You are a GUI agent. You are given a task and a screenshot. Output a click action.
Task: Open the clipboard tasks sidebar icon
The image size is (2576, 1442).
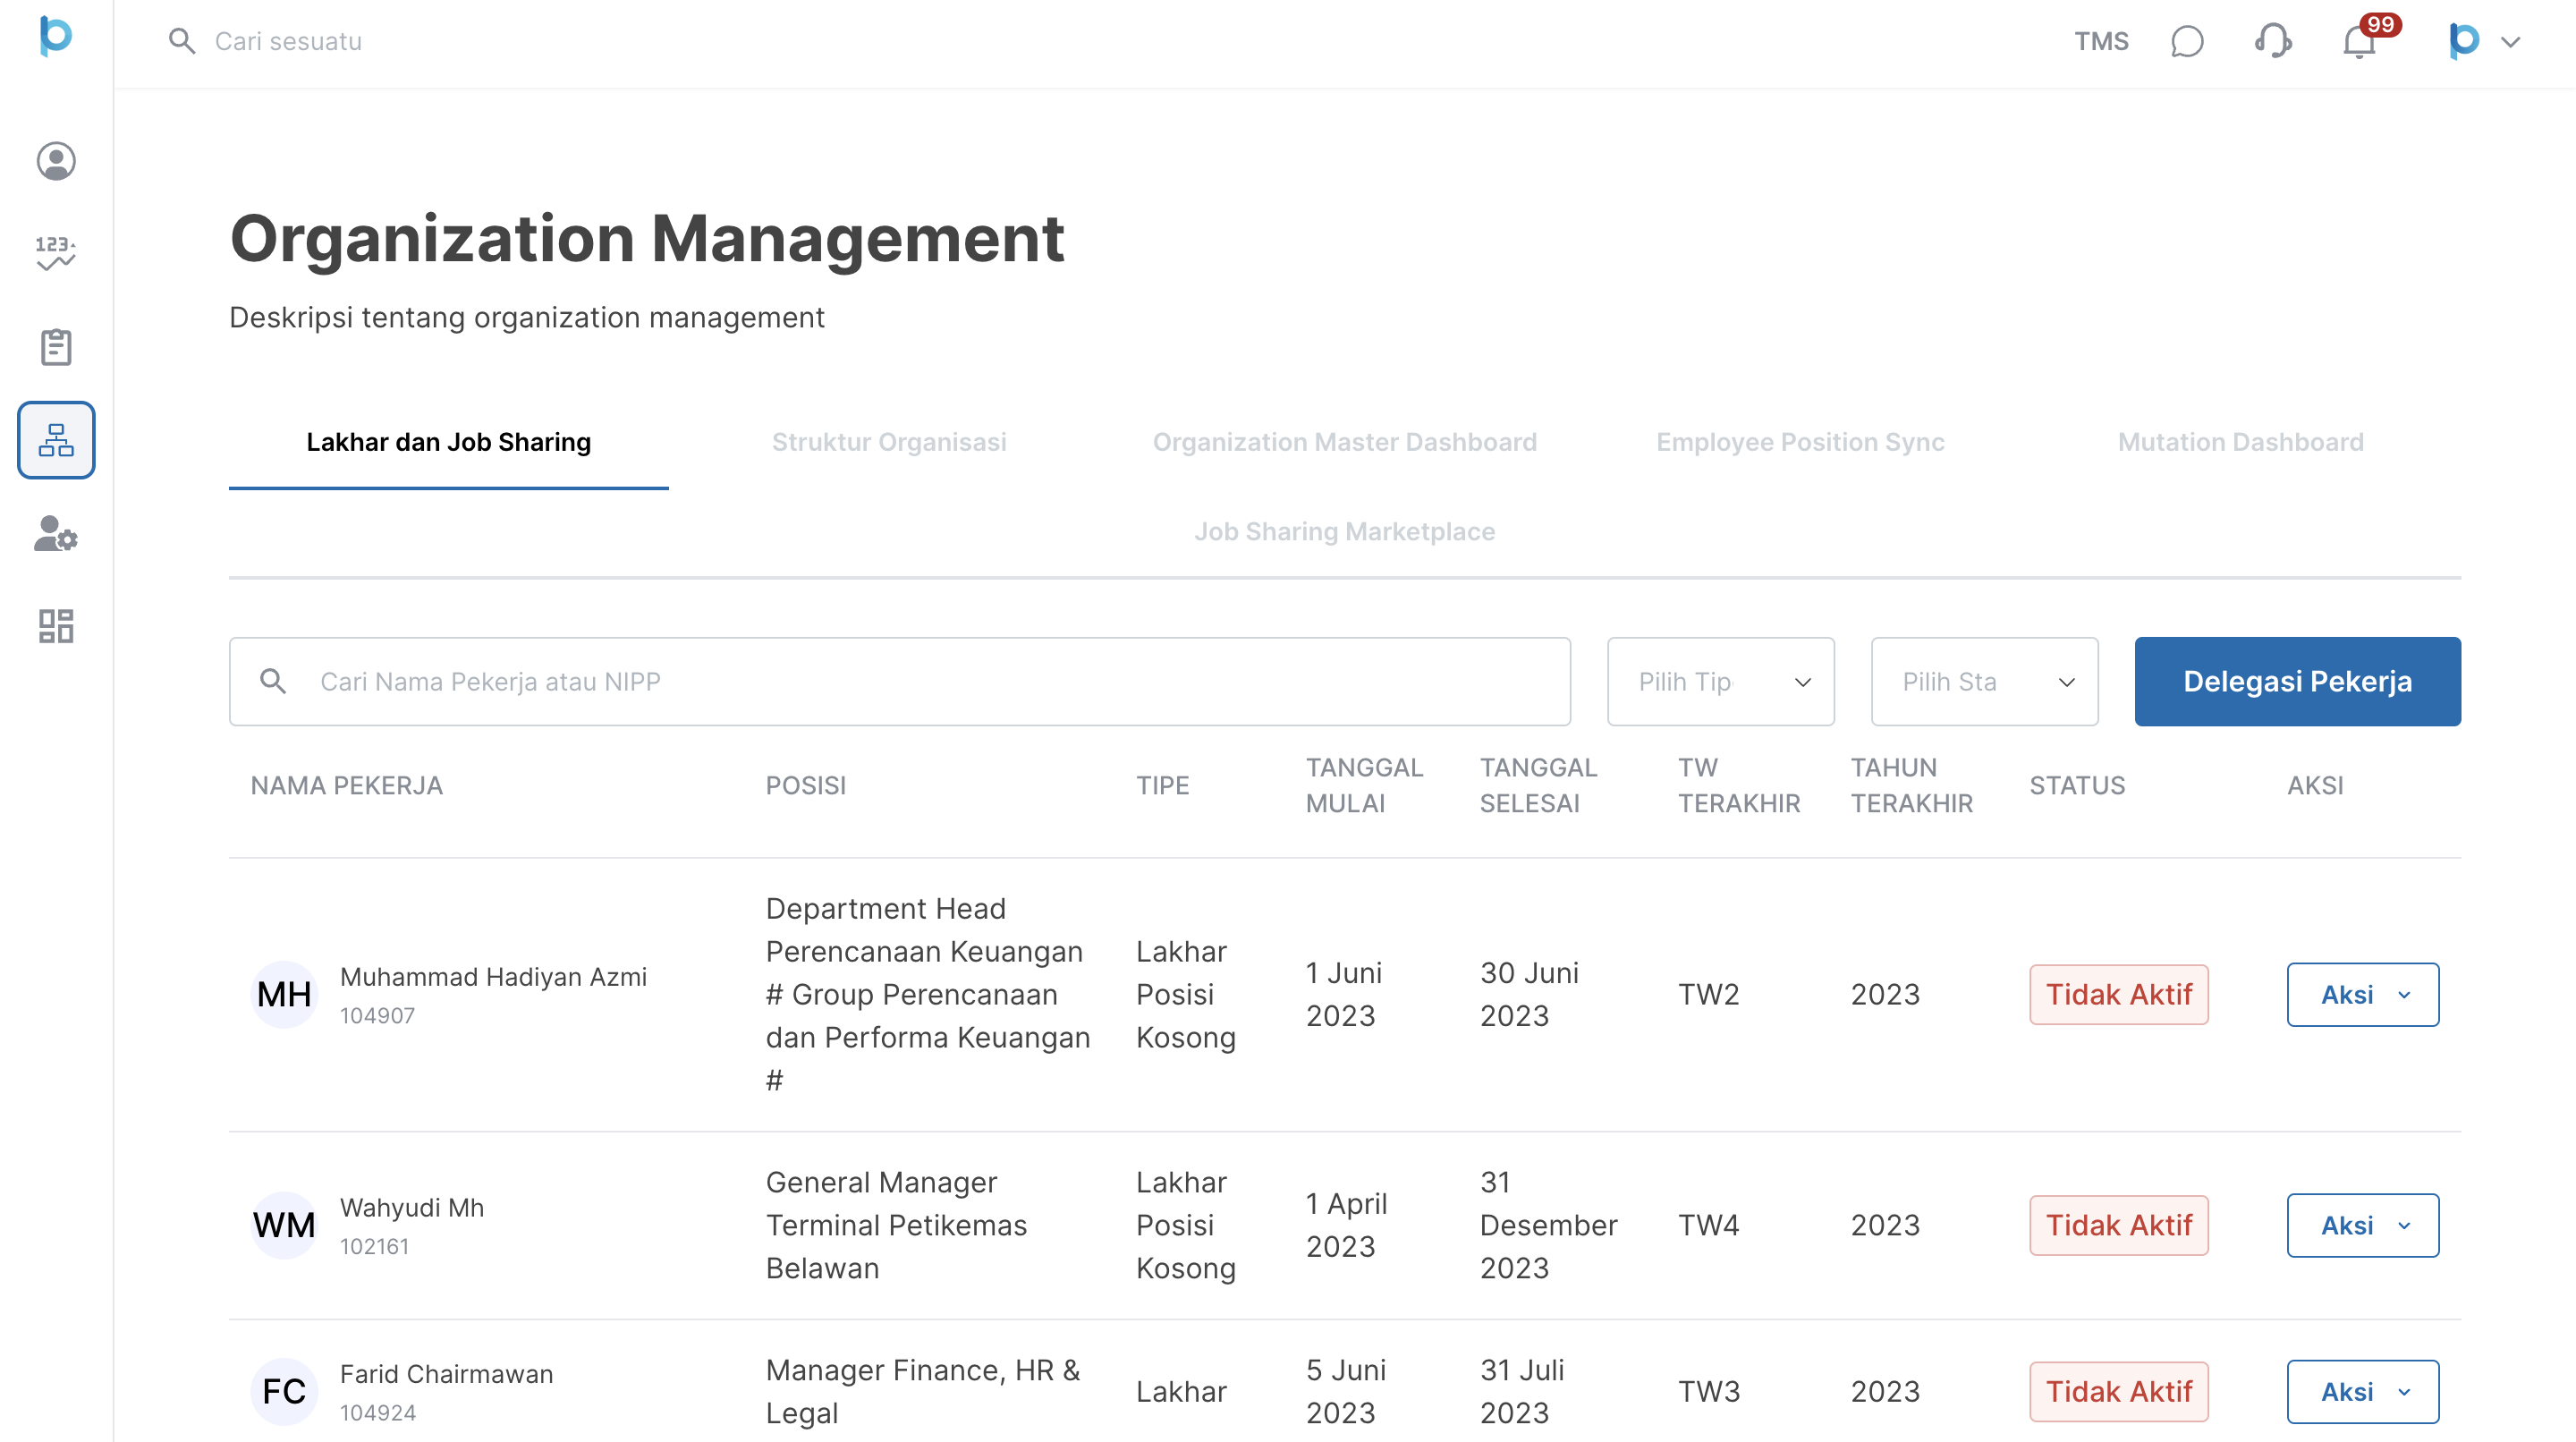[56, 347]
